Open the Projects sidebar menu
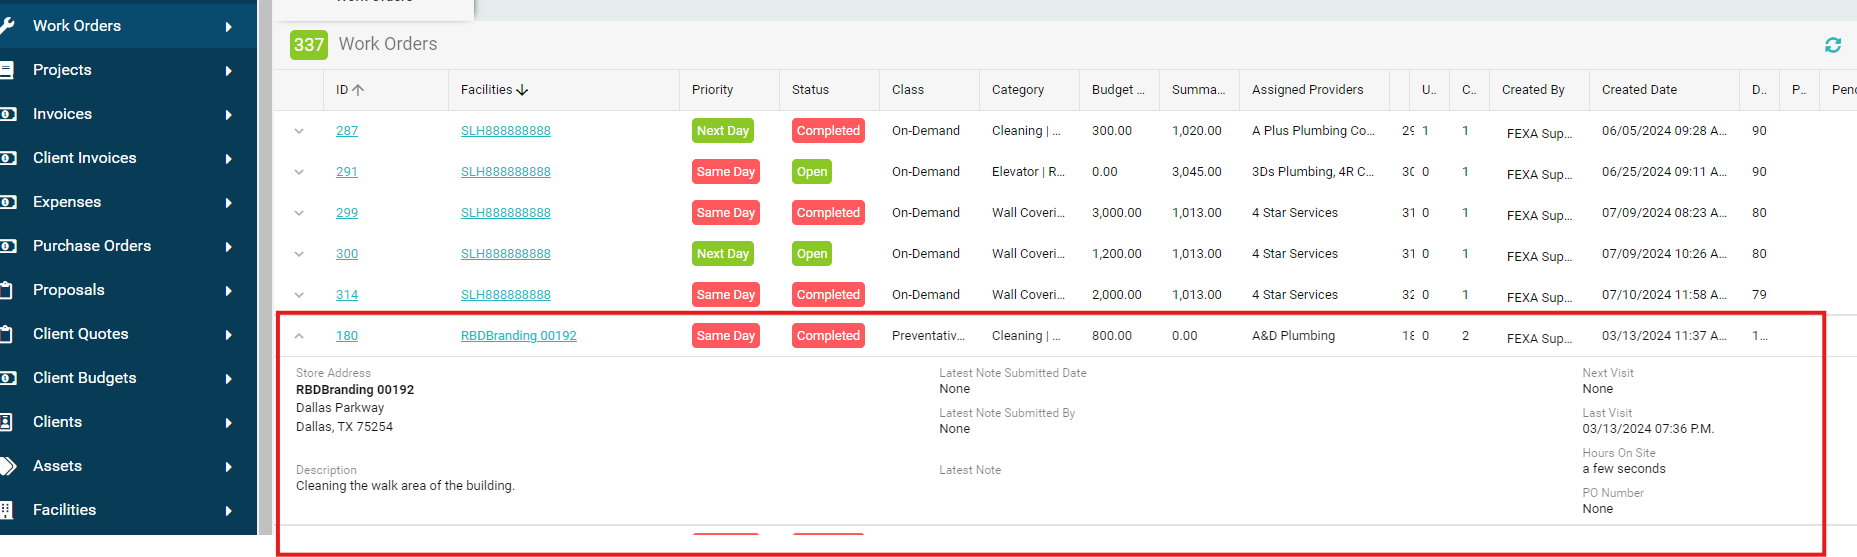Image resolution: width=1857 pixels, height=557 pixels. 62,70
